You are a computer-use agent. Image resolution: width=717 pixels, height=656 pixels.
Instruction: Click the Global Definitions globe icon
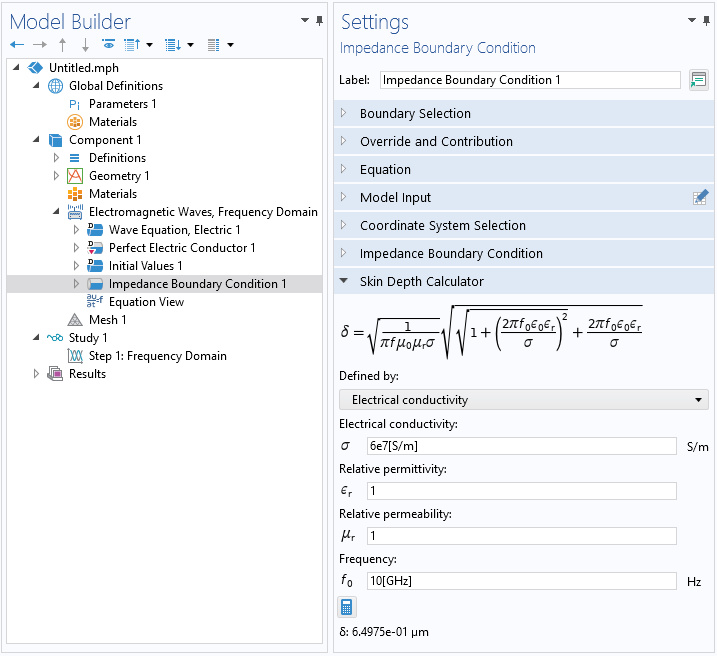pyautogui.click(x=55, y=86)
